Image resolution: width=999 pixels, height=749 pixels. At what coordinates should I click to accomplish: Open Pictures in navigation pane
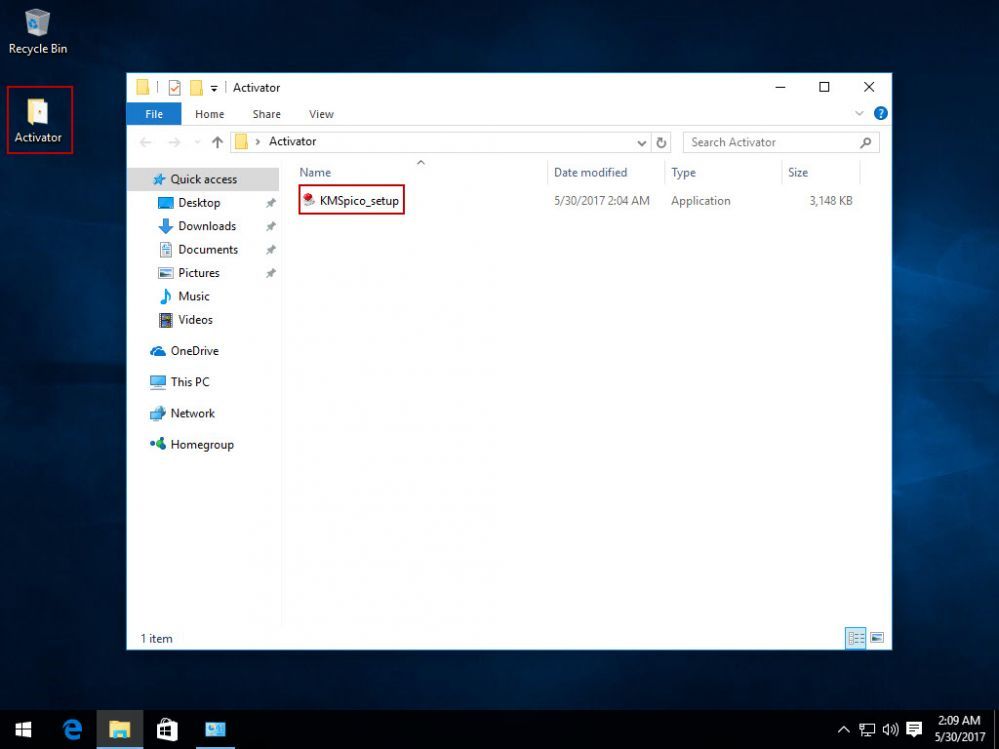click(199, 273)
